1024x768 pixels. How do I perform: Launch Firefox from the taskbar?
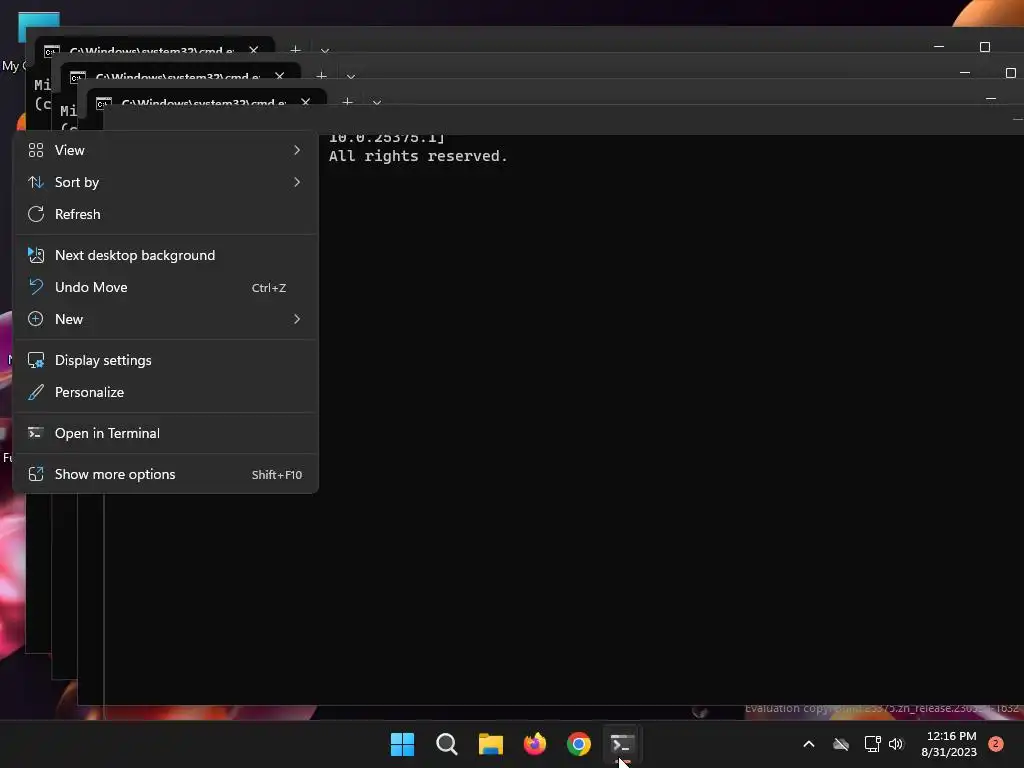[x=535, y=744]
